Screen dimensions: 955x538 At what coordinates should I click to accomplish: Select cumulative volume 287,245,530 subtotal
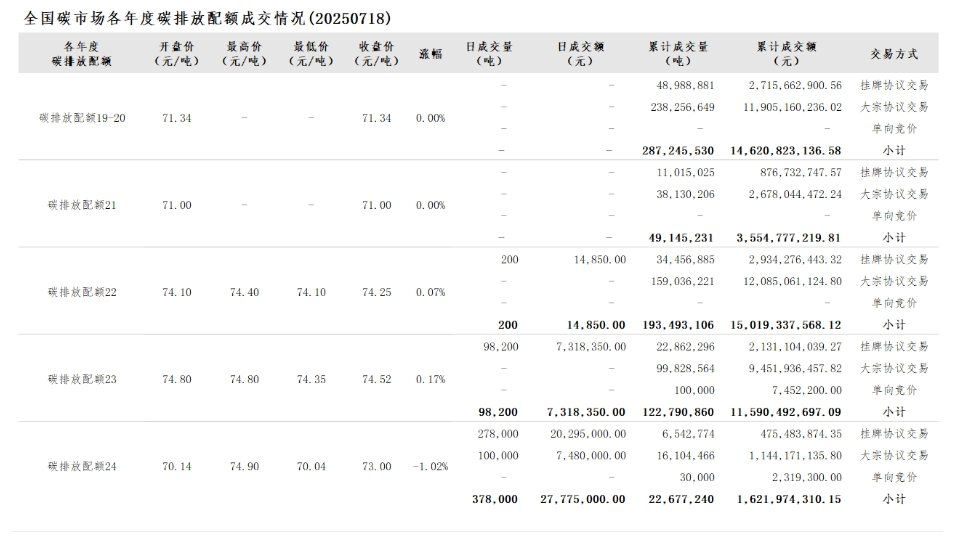point(678,150)
